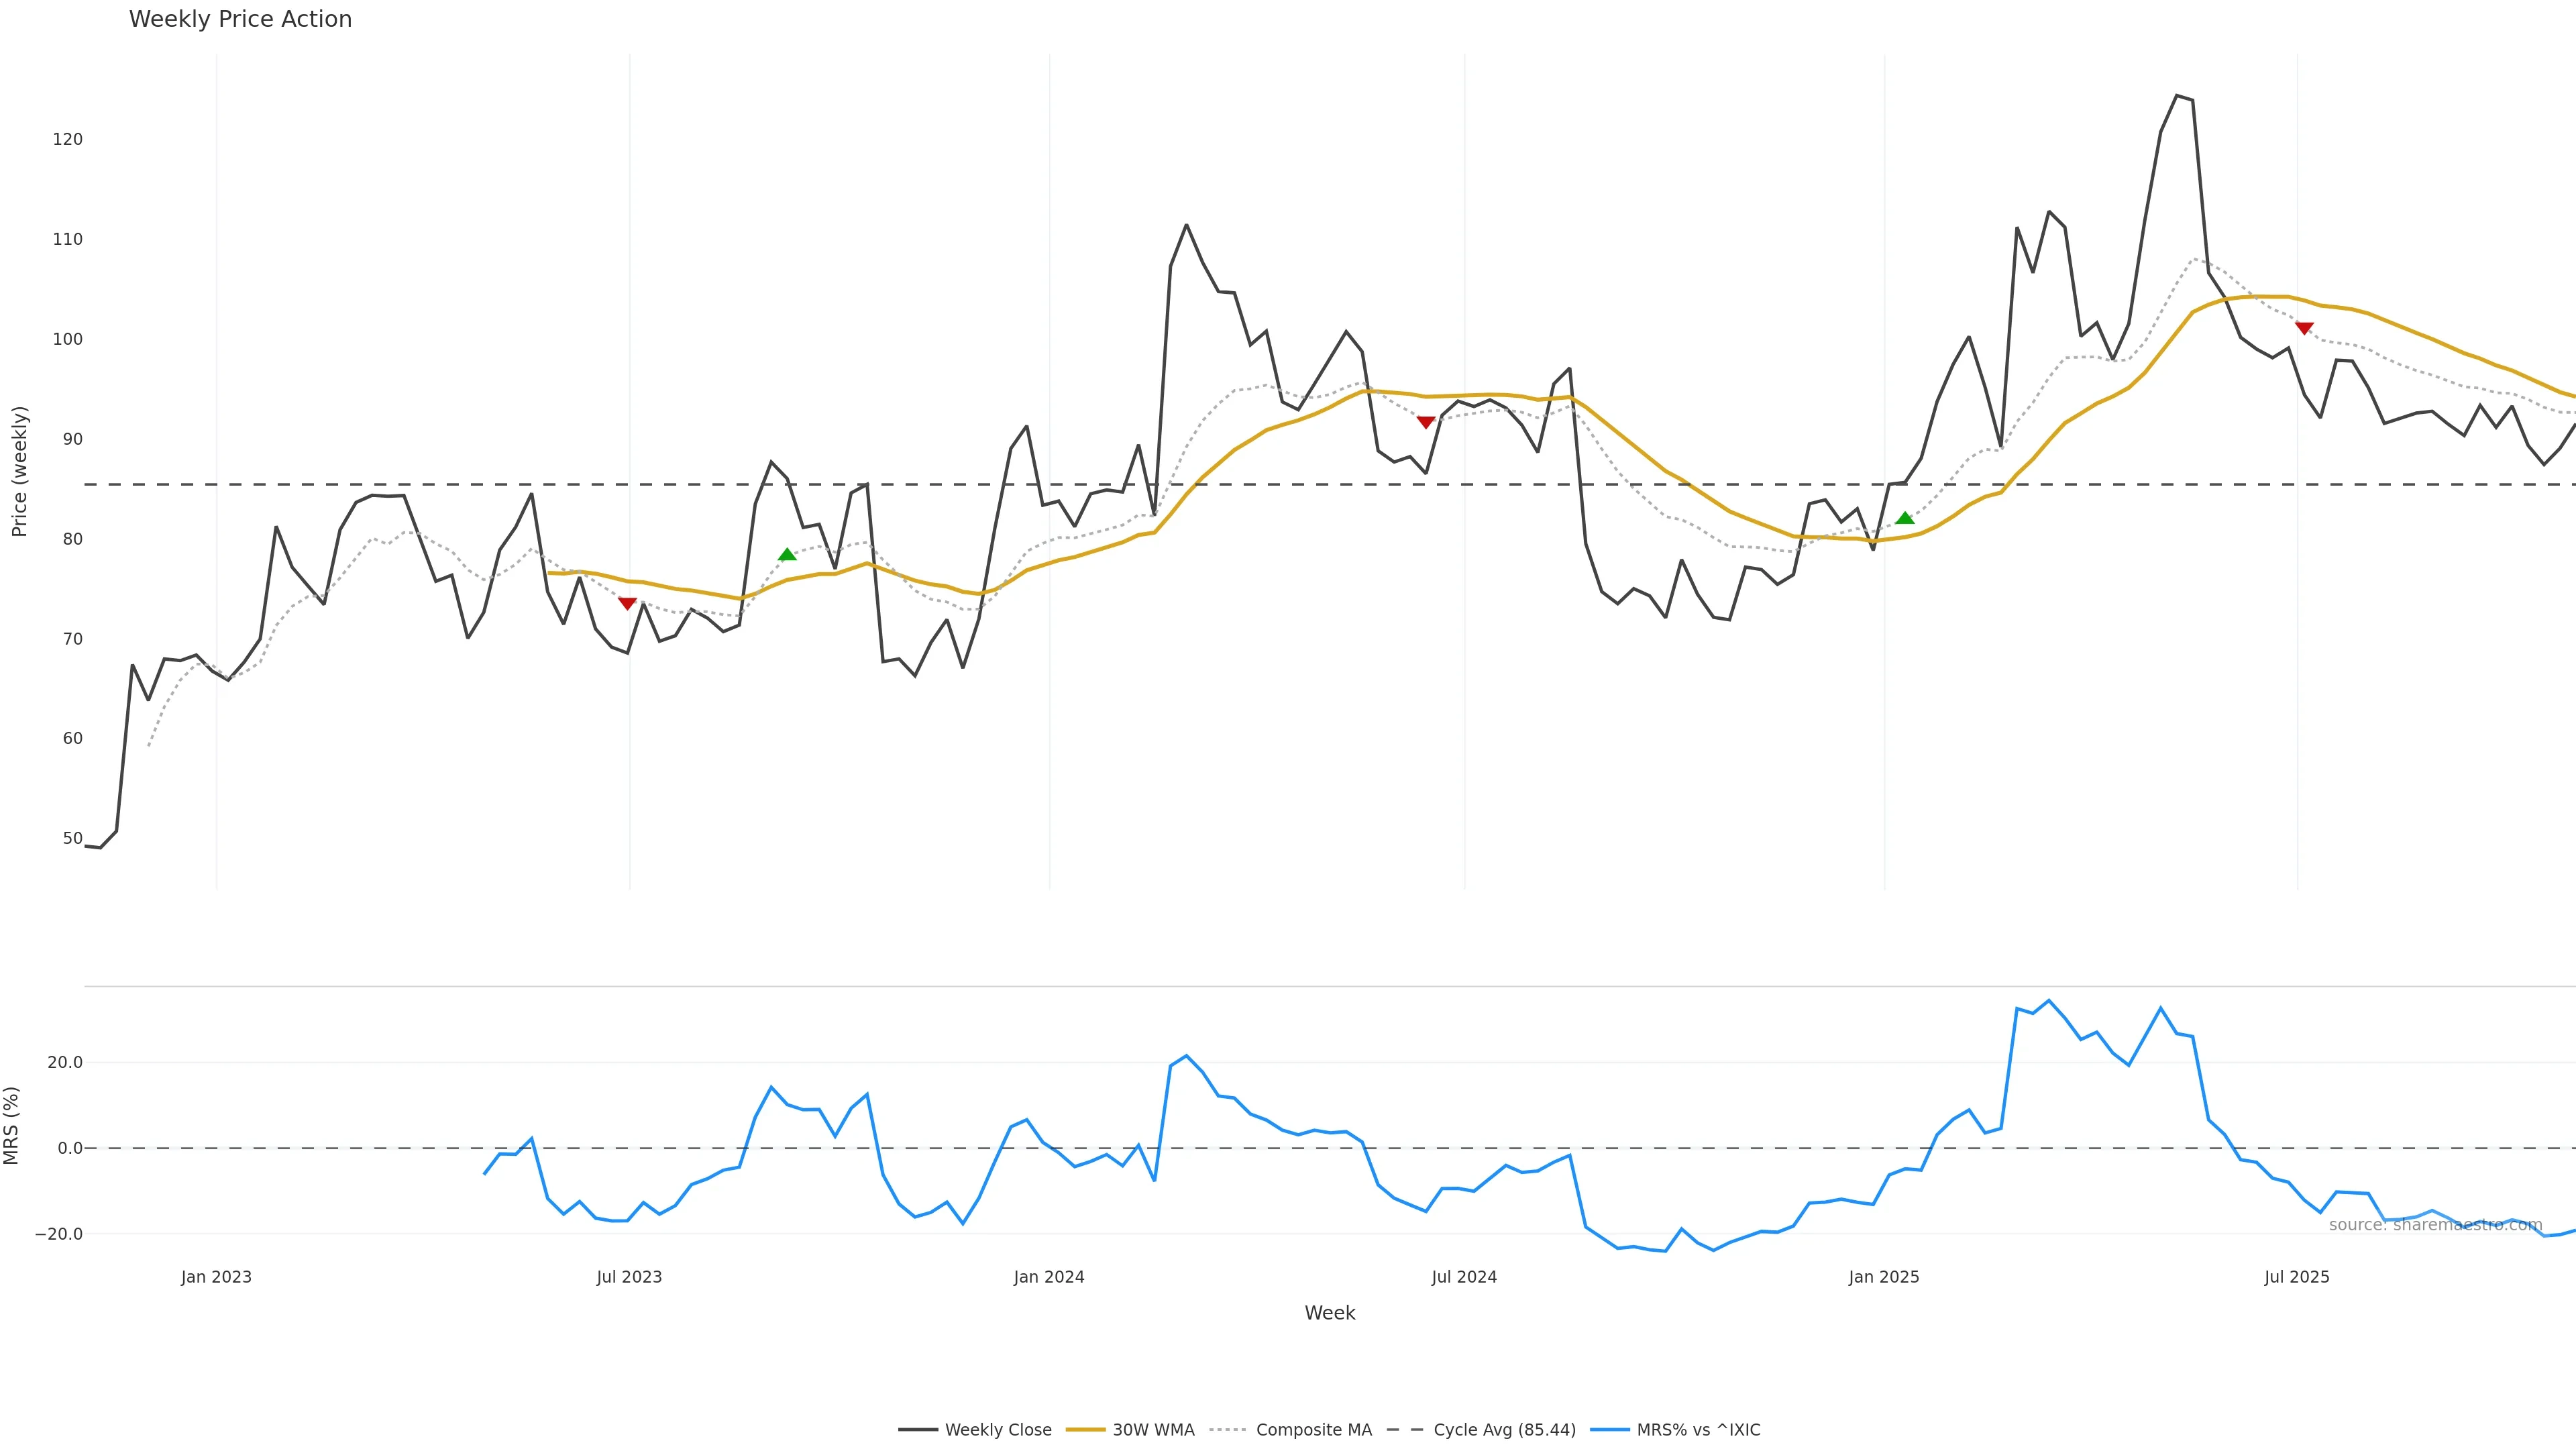Screen dimensions: 2576x1449
Task: Click the Price (weekly) y-axis title
Action: (x=19, y=471)
